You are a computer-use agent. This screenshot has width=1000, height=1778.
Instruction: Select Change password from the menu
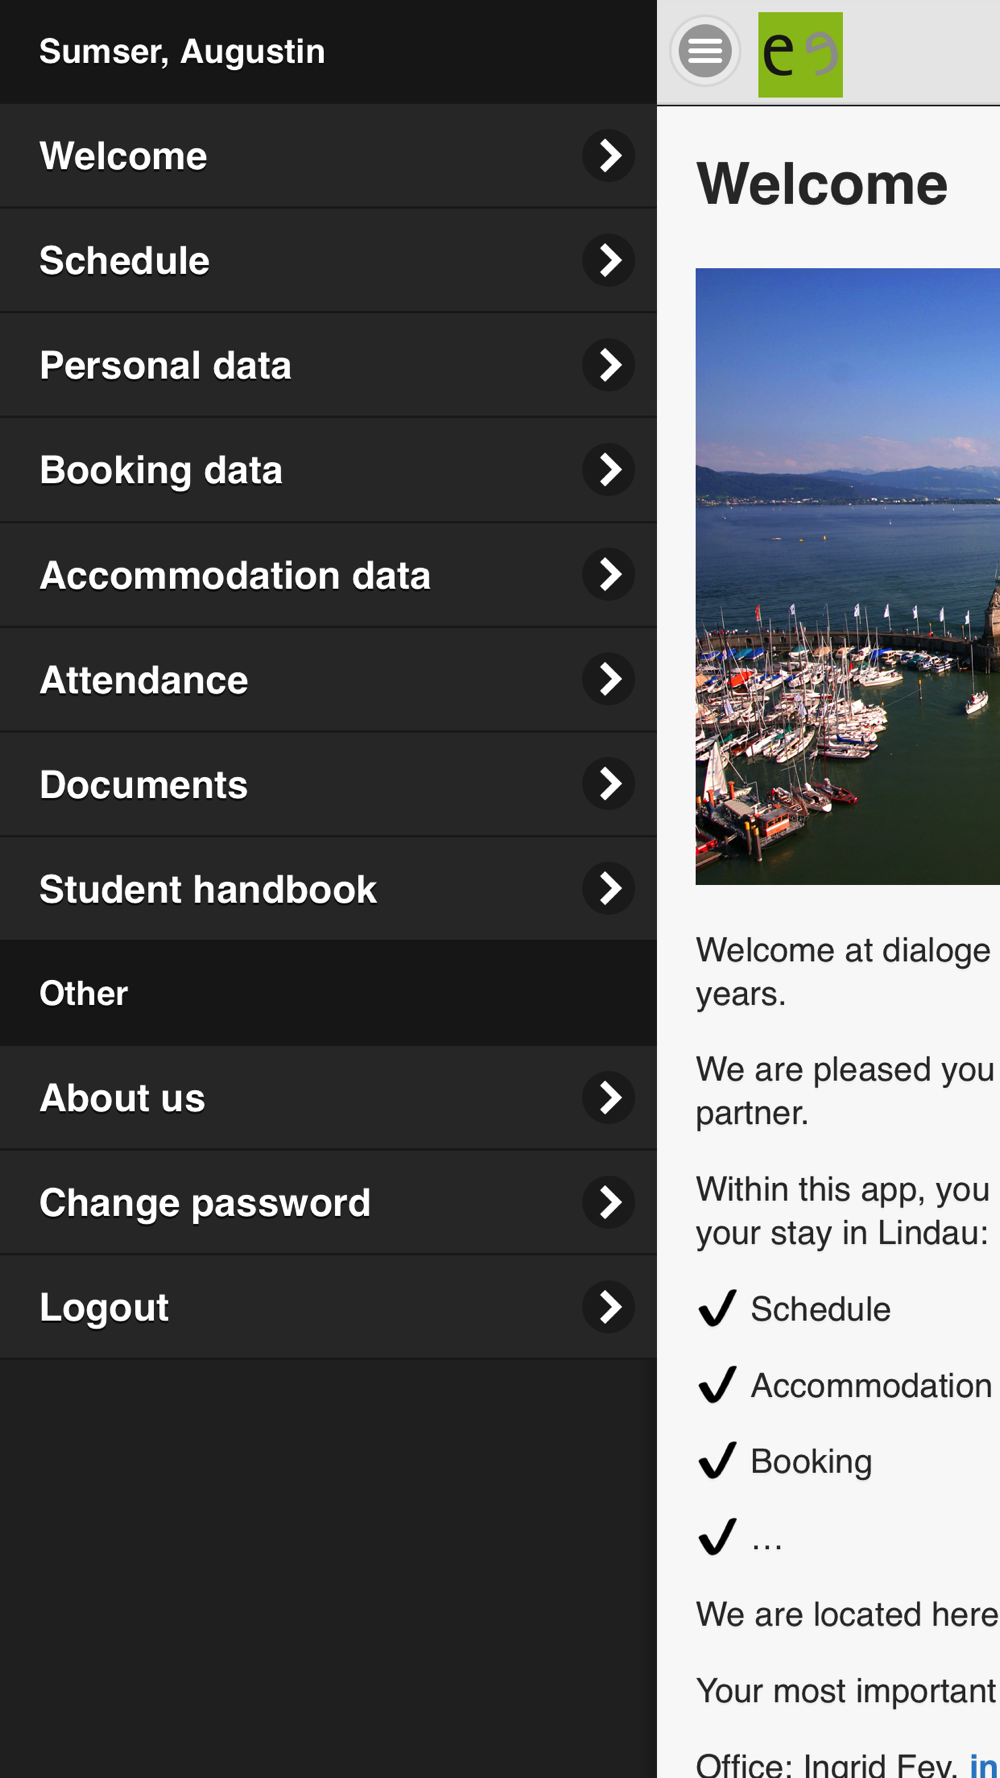[328, 1203]
